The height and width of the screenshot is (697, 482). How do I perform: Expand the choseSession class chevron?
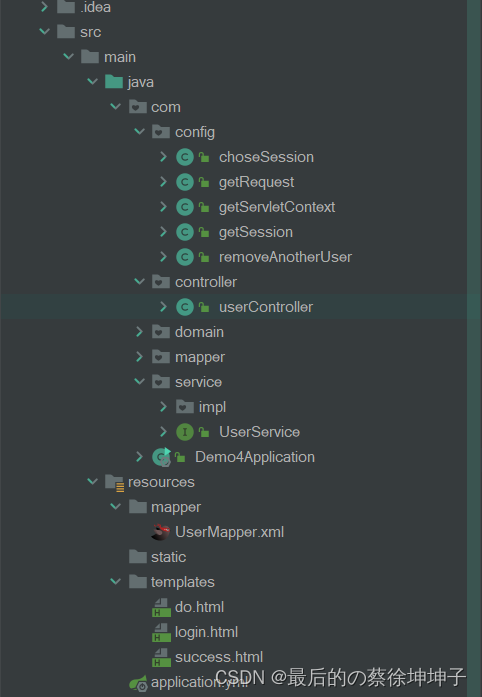(x=163, y=157)
